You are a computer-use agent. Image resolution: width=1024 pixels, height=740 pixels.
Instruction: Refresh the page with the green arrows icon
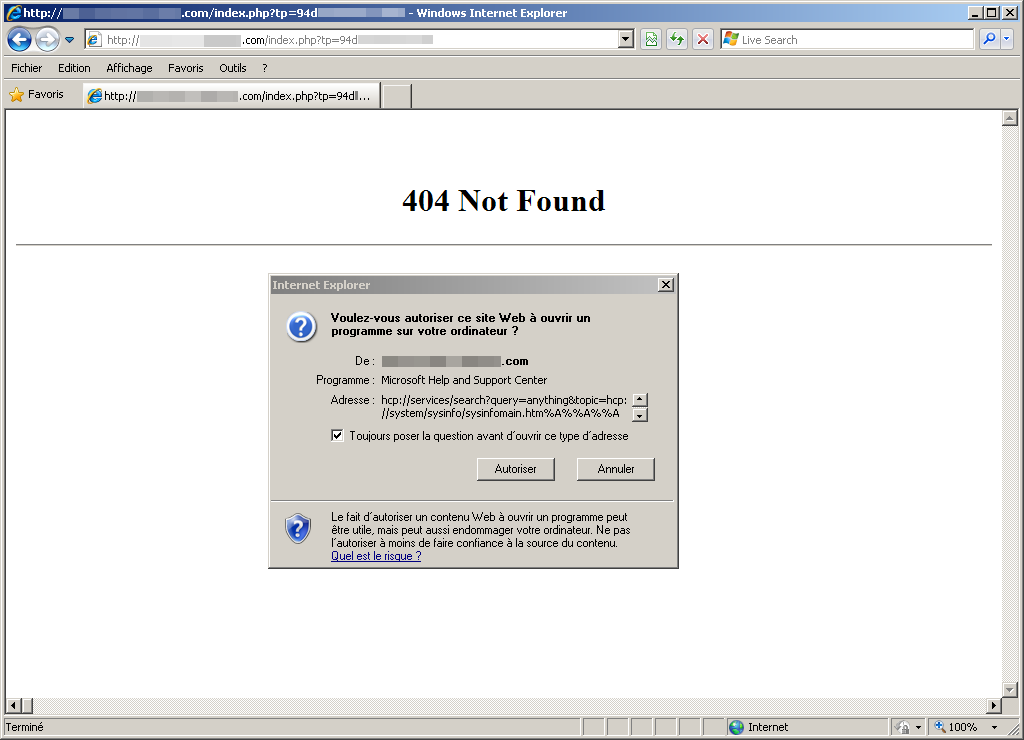(x=677, y=40)
